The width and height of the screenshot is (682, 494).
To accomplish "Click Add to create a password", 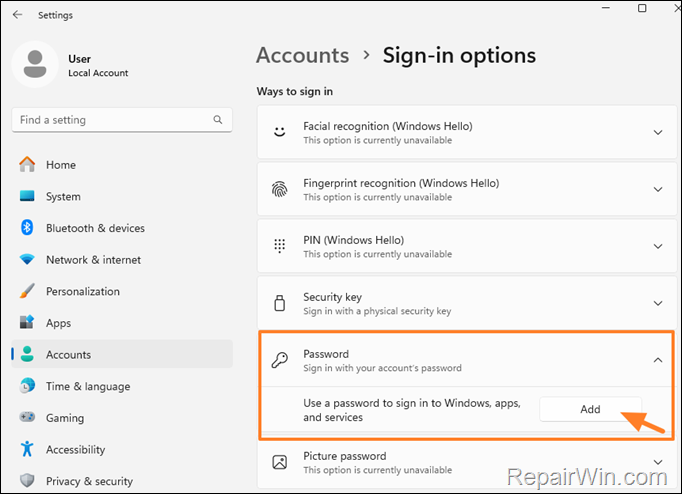I will 590,409.
